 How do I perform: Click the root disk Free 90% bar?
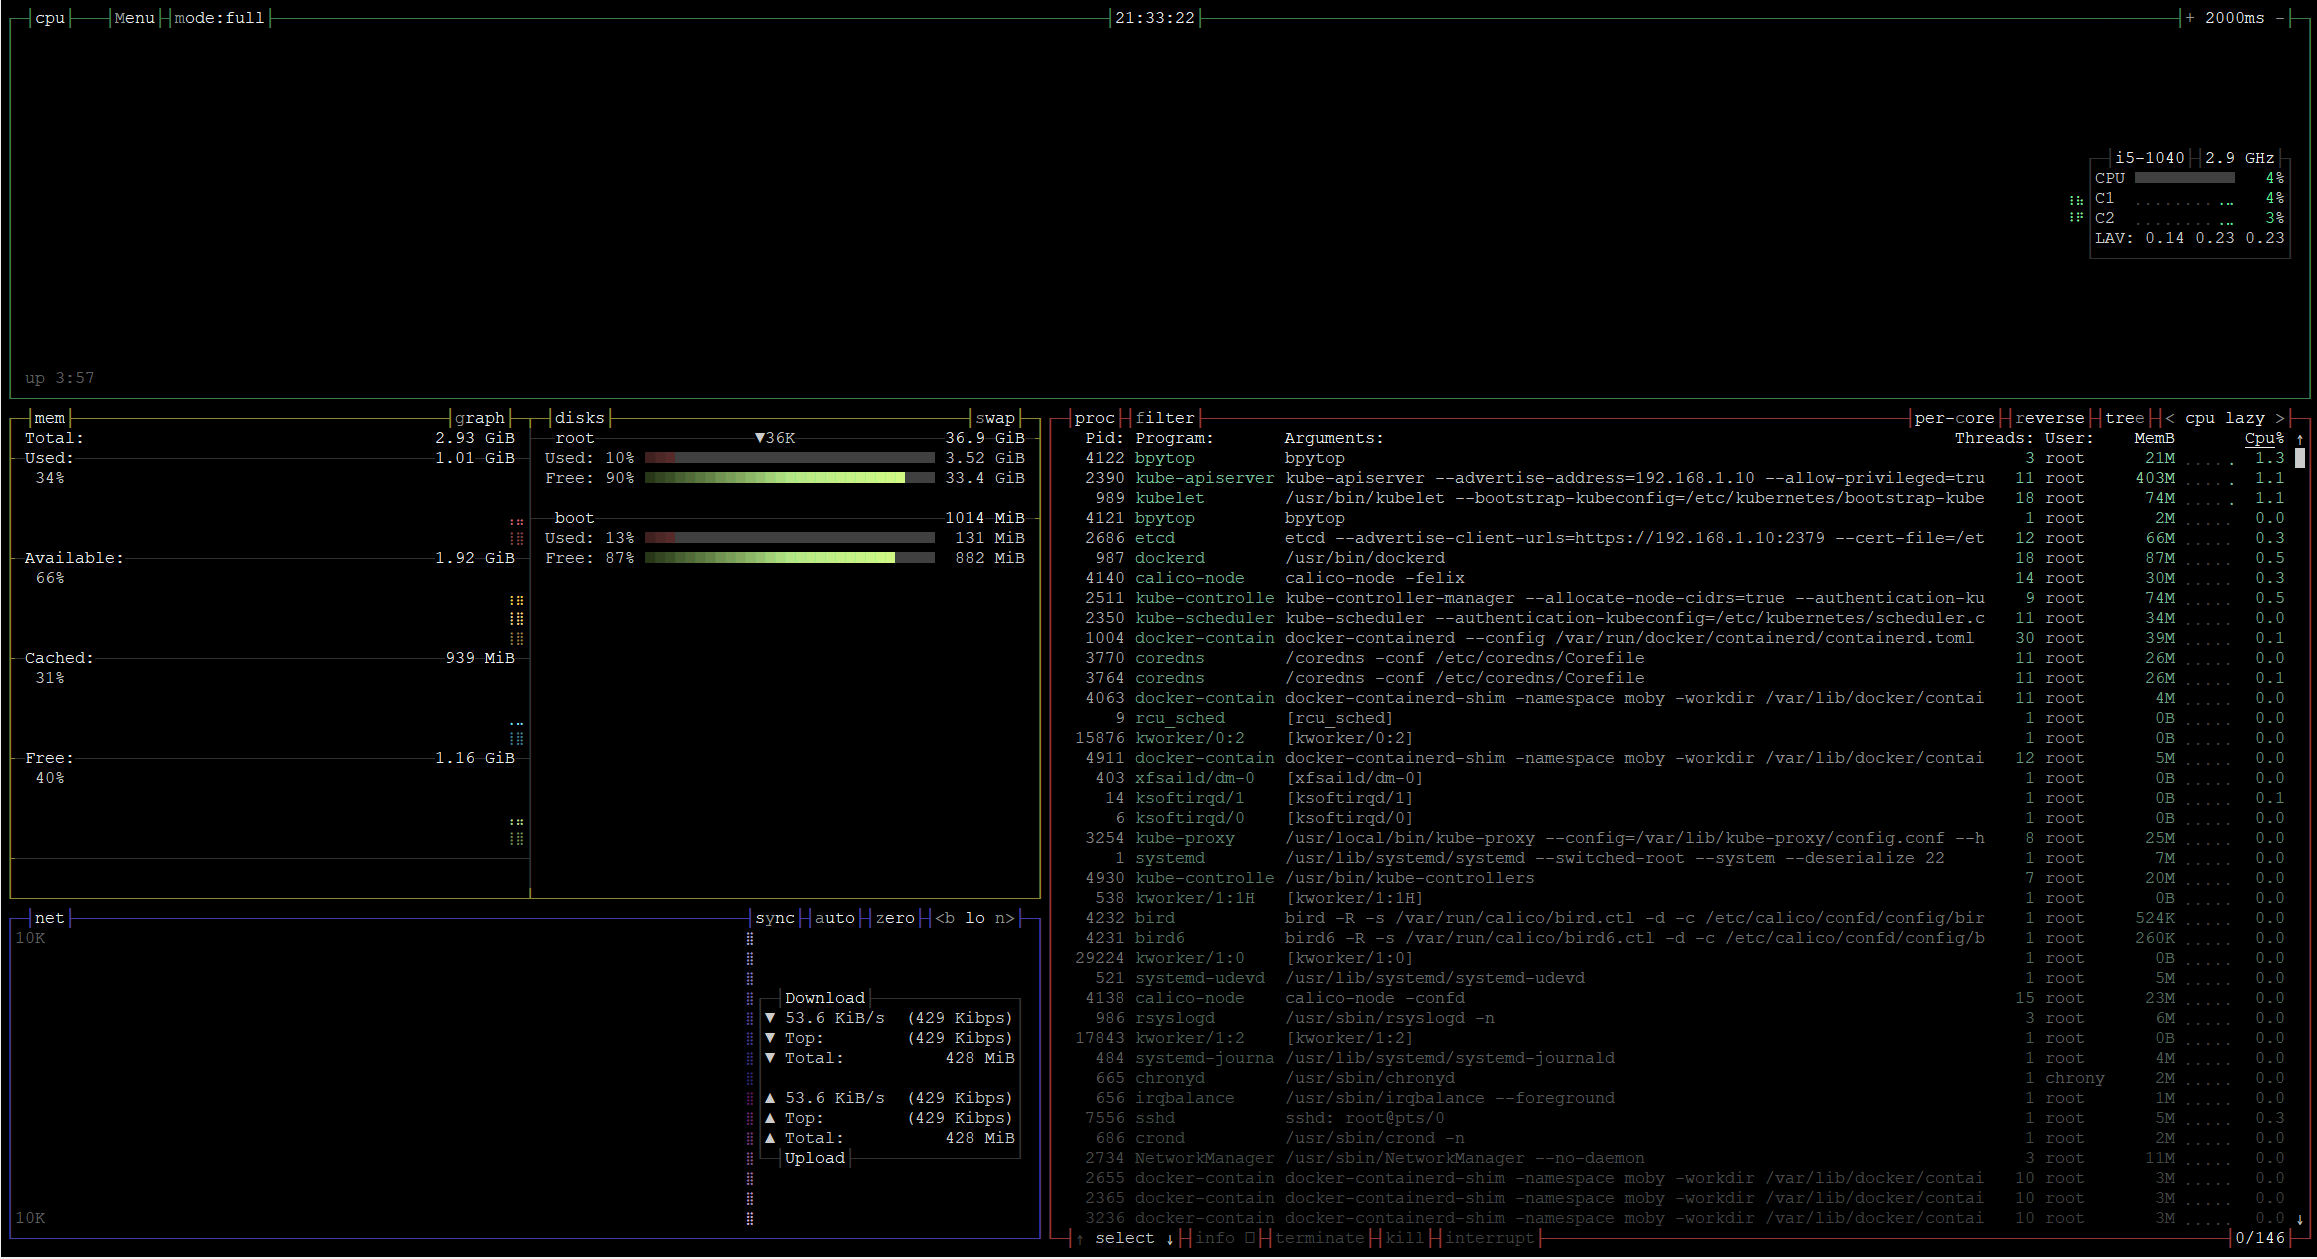click(x=790, y=478)
